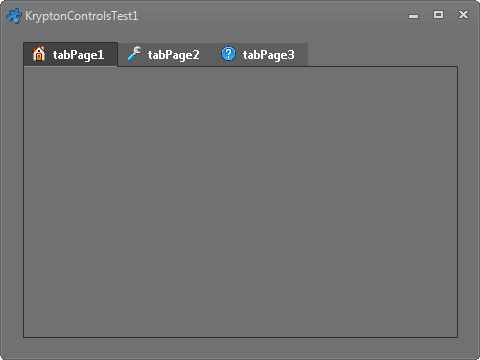Viewport: 480px width, 360px height.
Task: Click the lower-right corner inside the tab content panel
Action: pos(450,330)
